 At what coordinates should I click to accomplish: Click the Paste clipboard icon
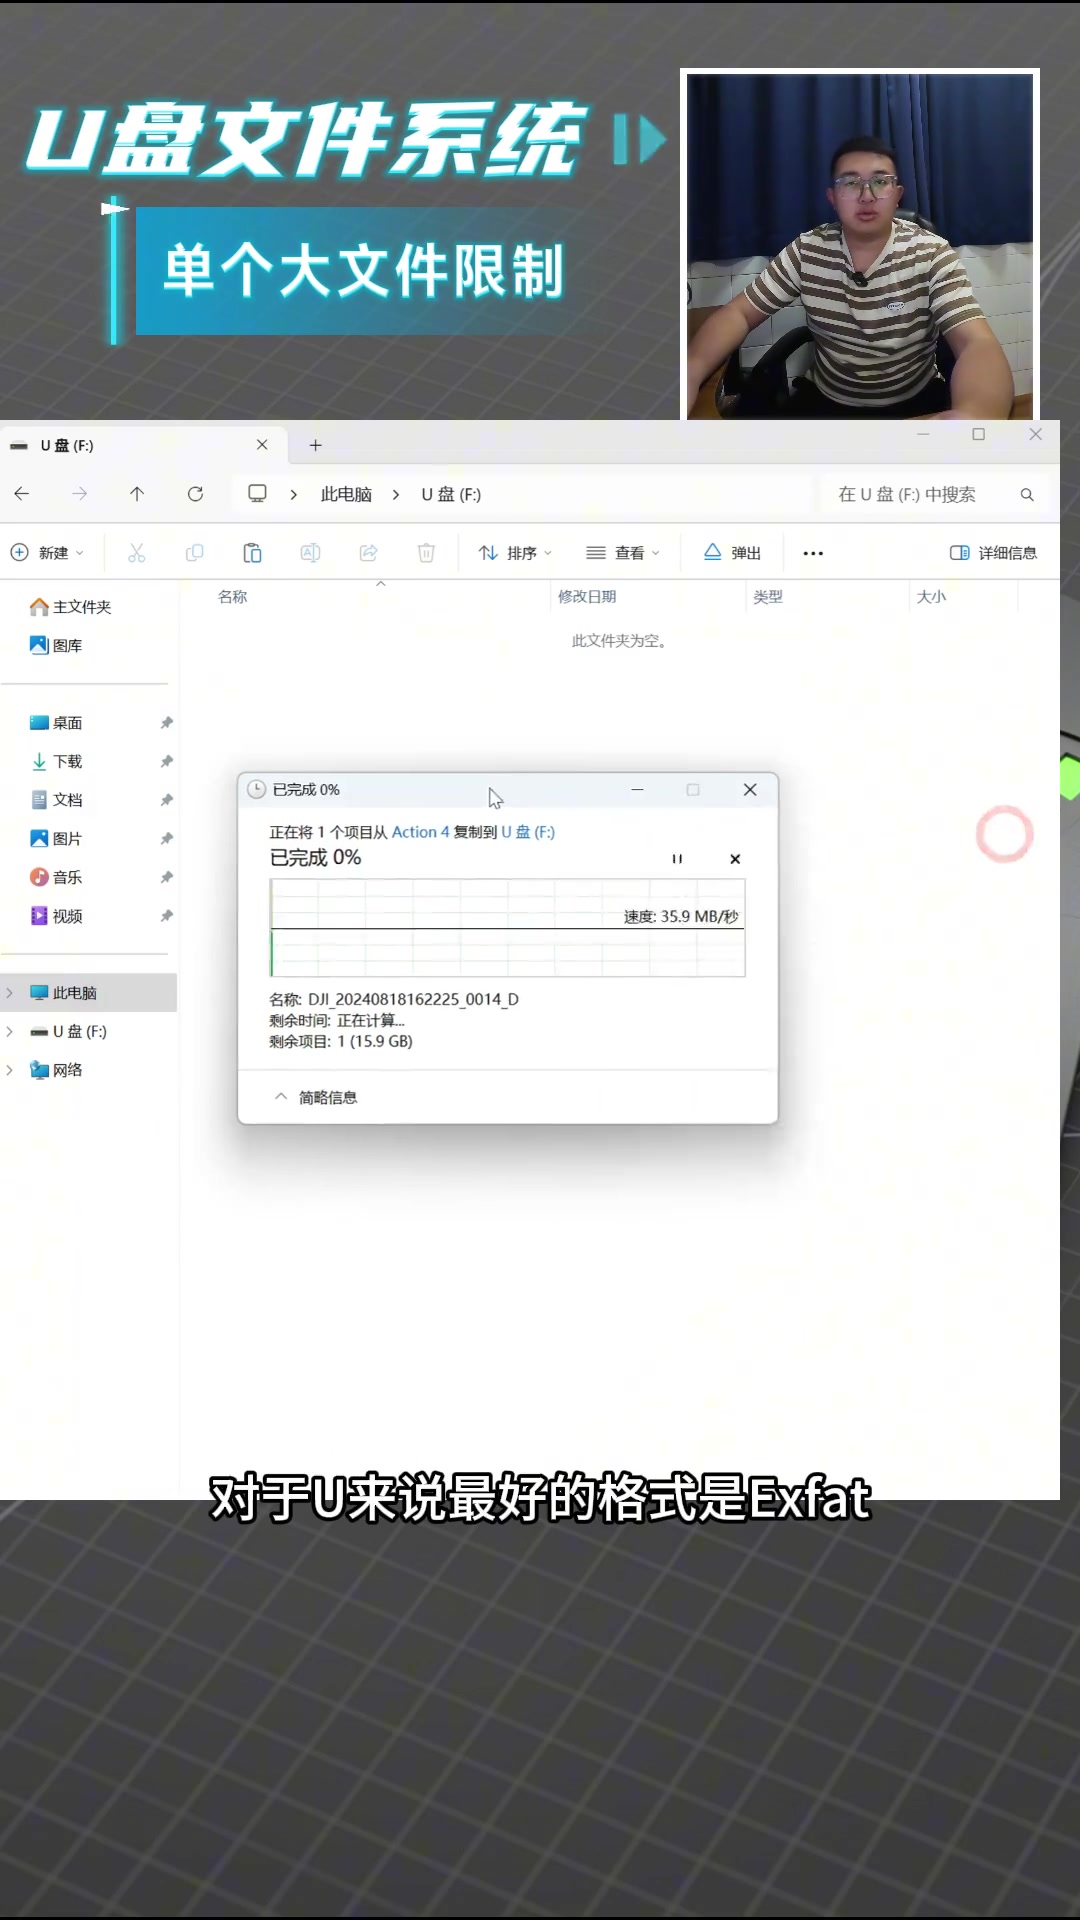point(253,553)
